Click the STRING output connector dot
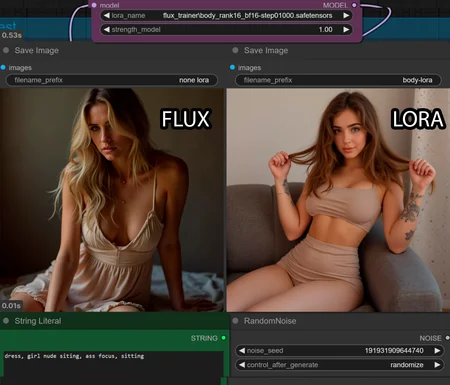450x385 pixels. pyautogui.click(x=223, y=338)
